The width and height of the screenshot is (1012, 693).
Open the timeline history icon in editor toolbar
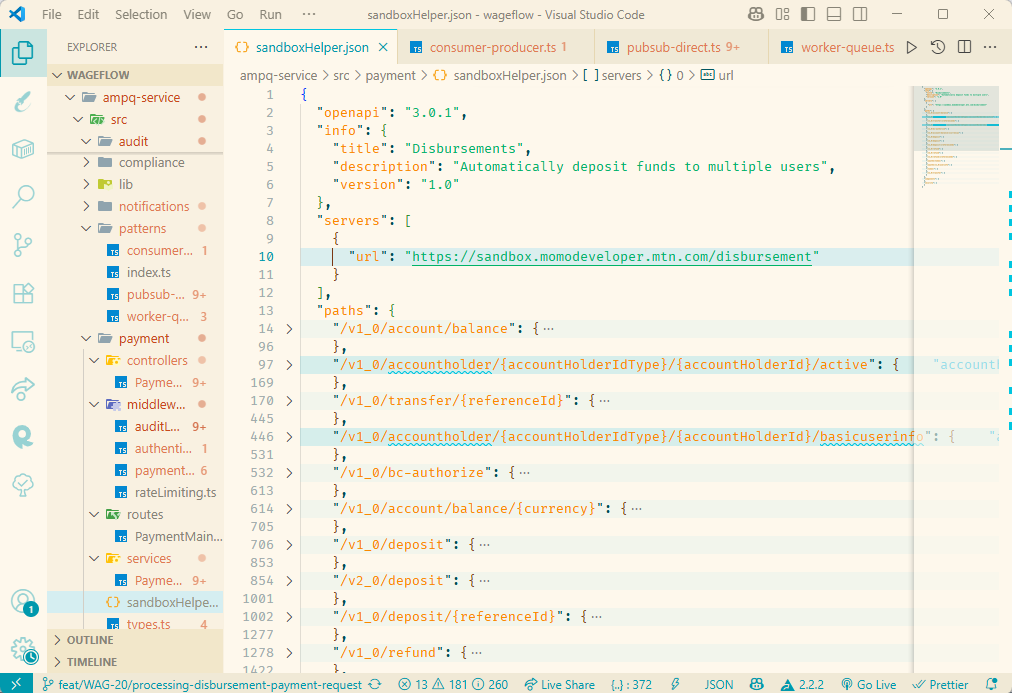pyautogui.click(x=938, y=47)
